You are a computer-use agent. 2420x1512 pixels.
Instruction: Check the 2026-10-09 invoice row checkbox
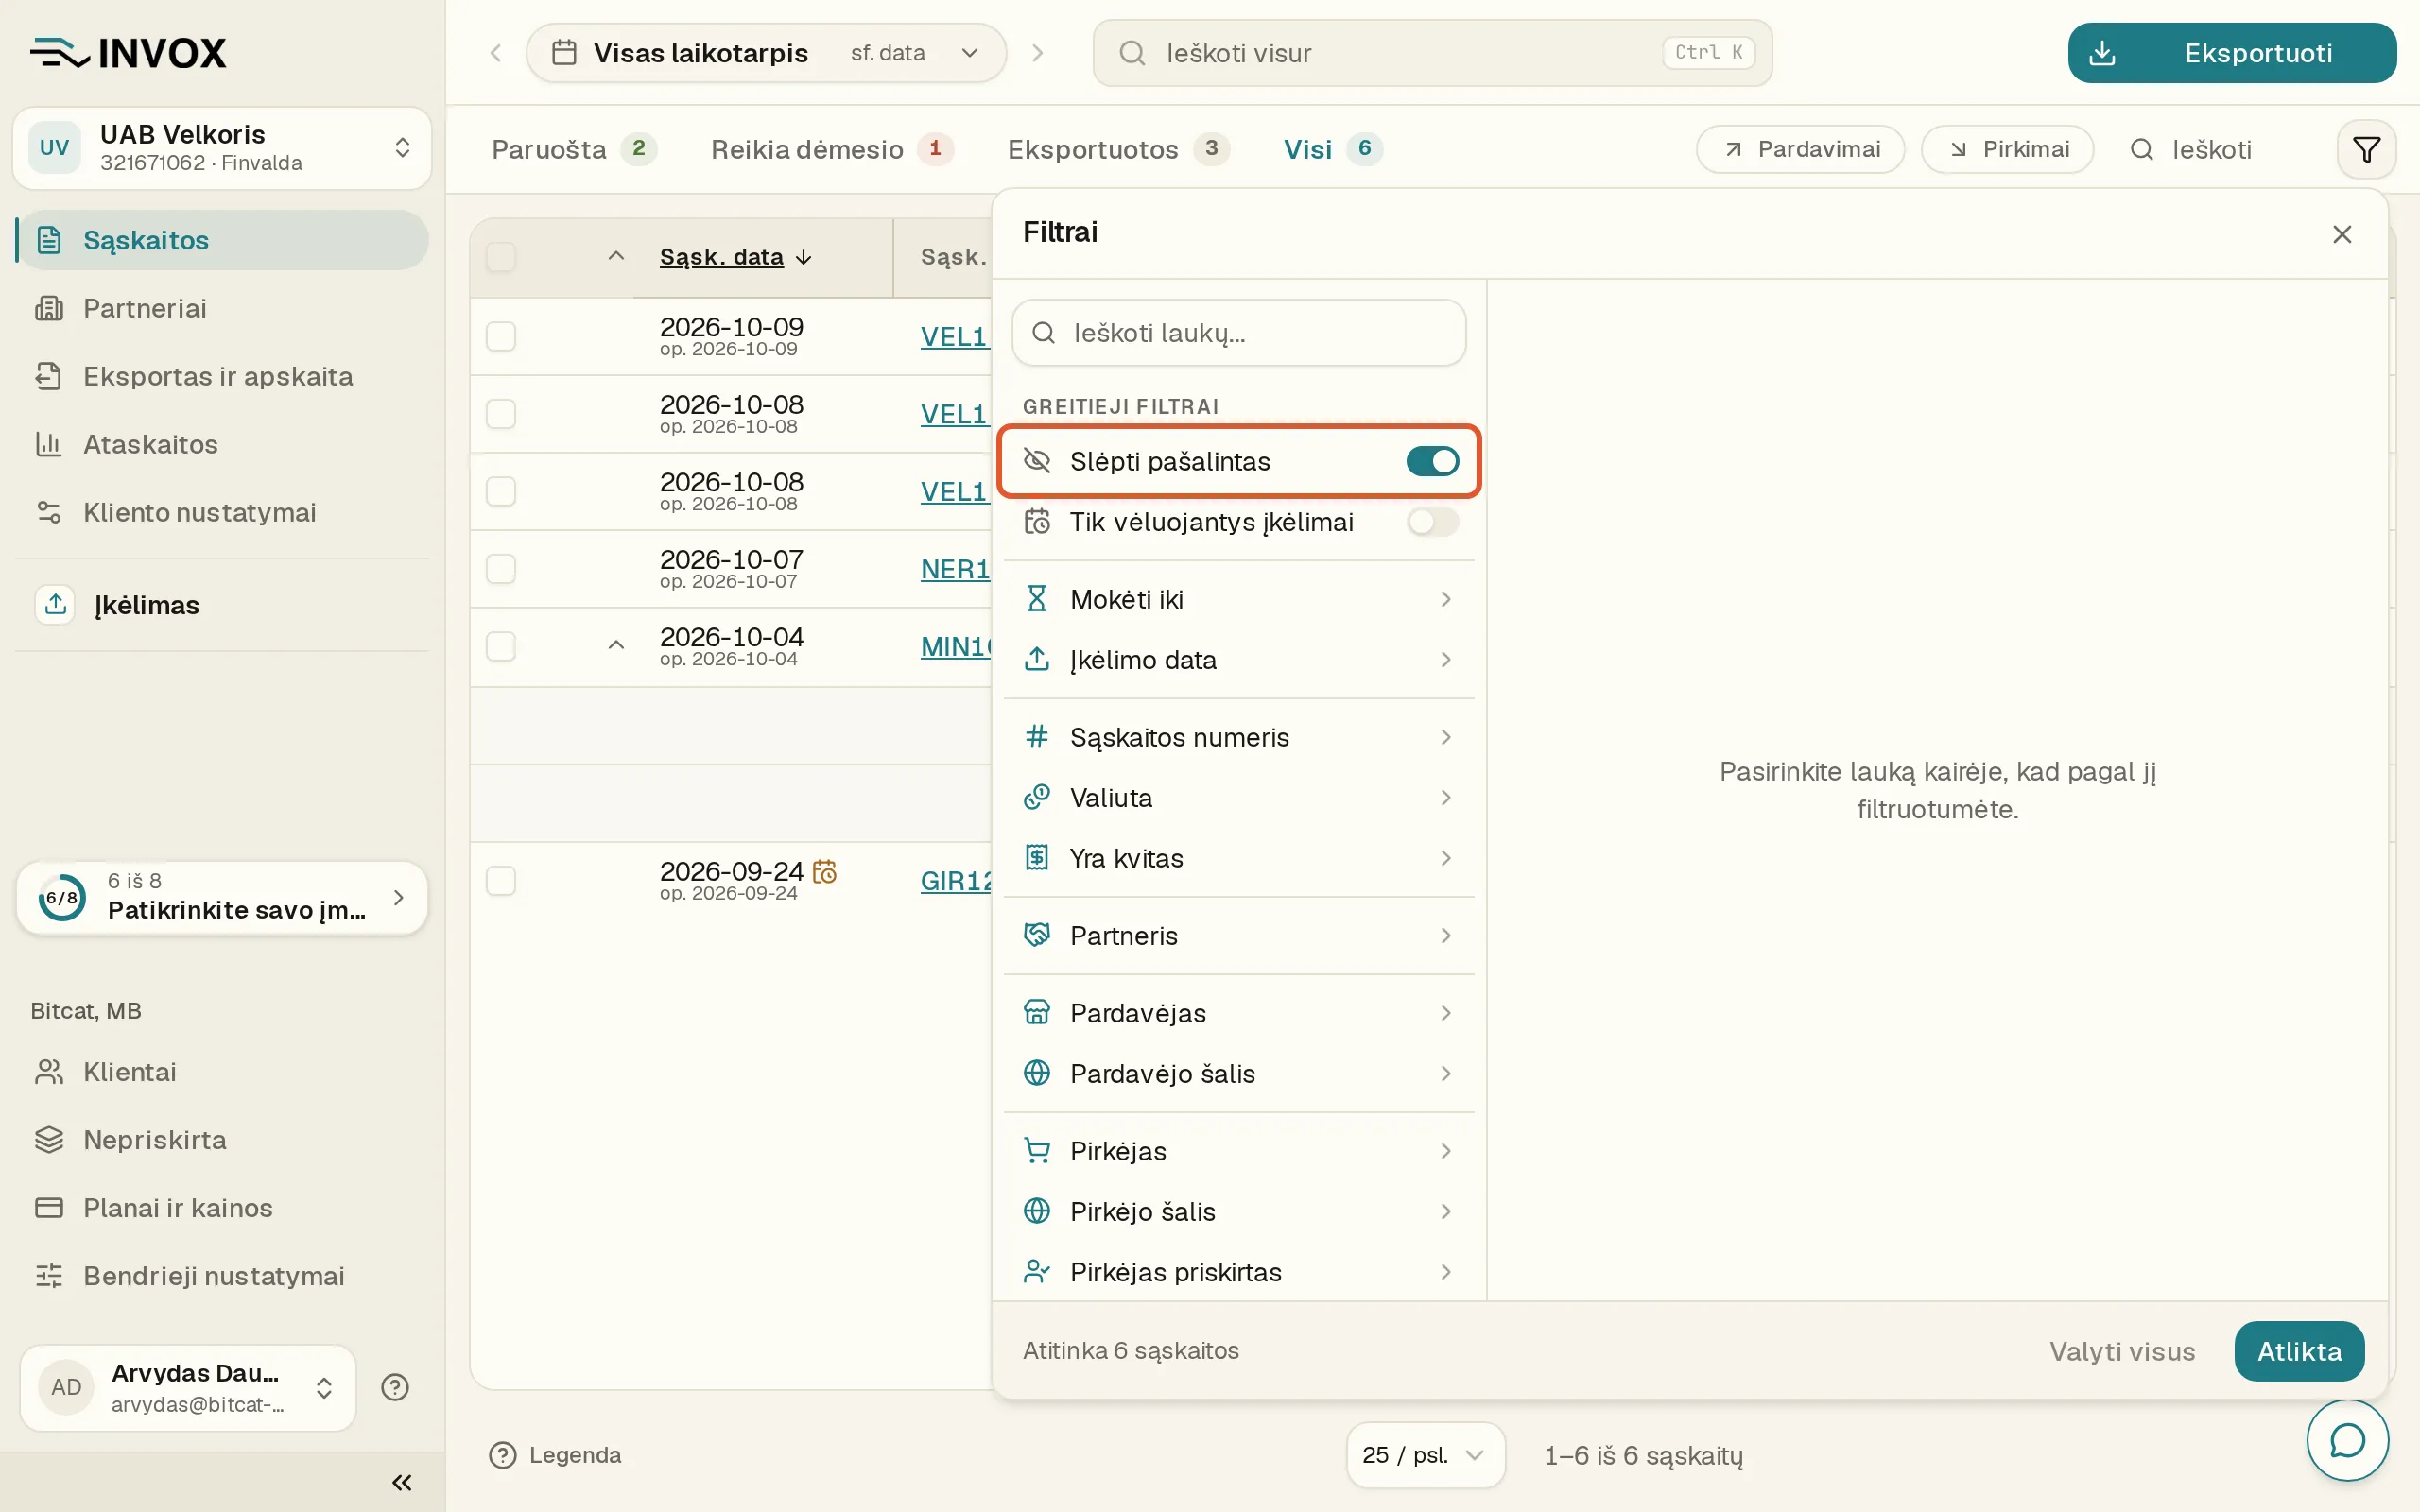[x=501, y=336]
